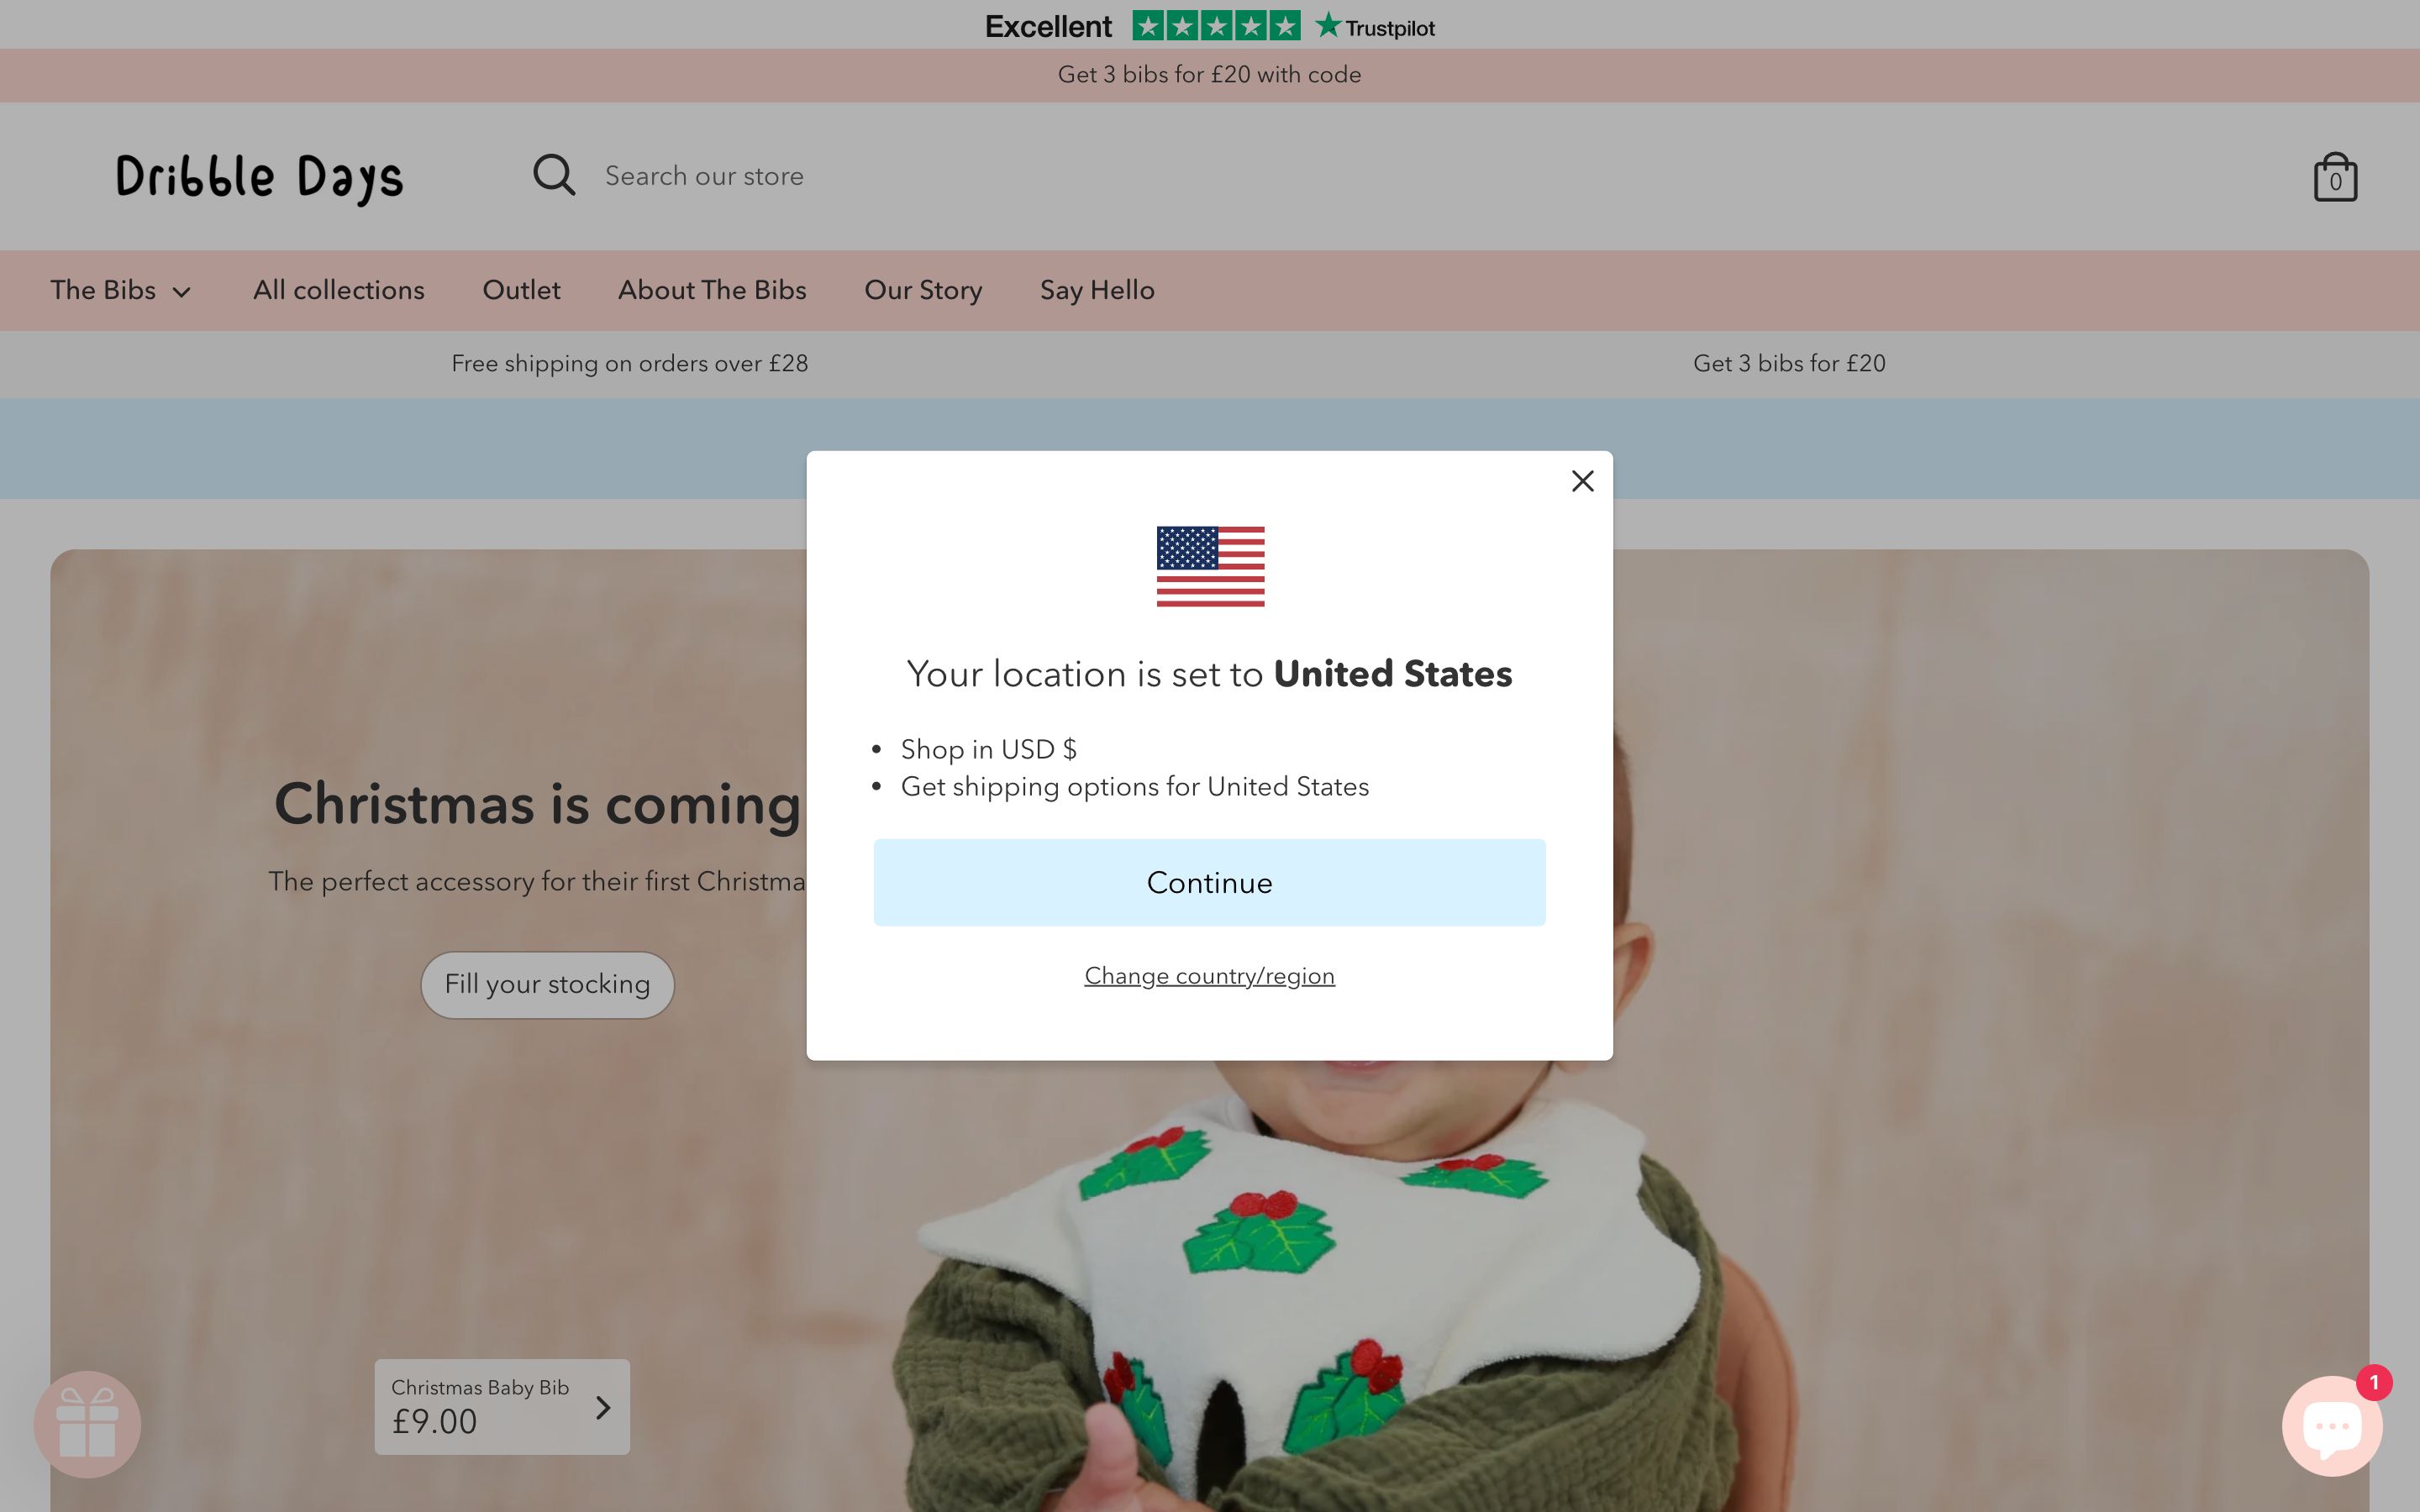
Task: Click the notification badge red icon
Action: click(2373, 1383)
